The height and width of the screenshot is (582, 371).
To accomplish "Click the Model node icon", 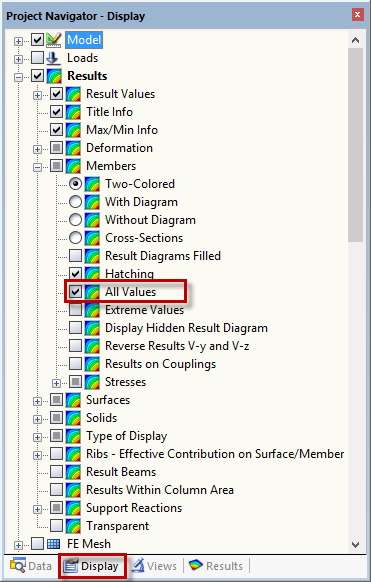I will pyautogui.click(x=54, y=40).
